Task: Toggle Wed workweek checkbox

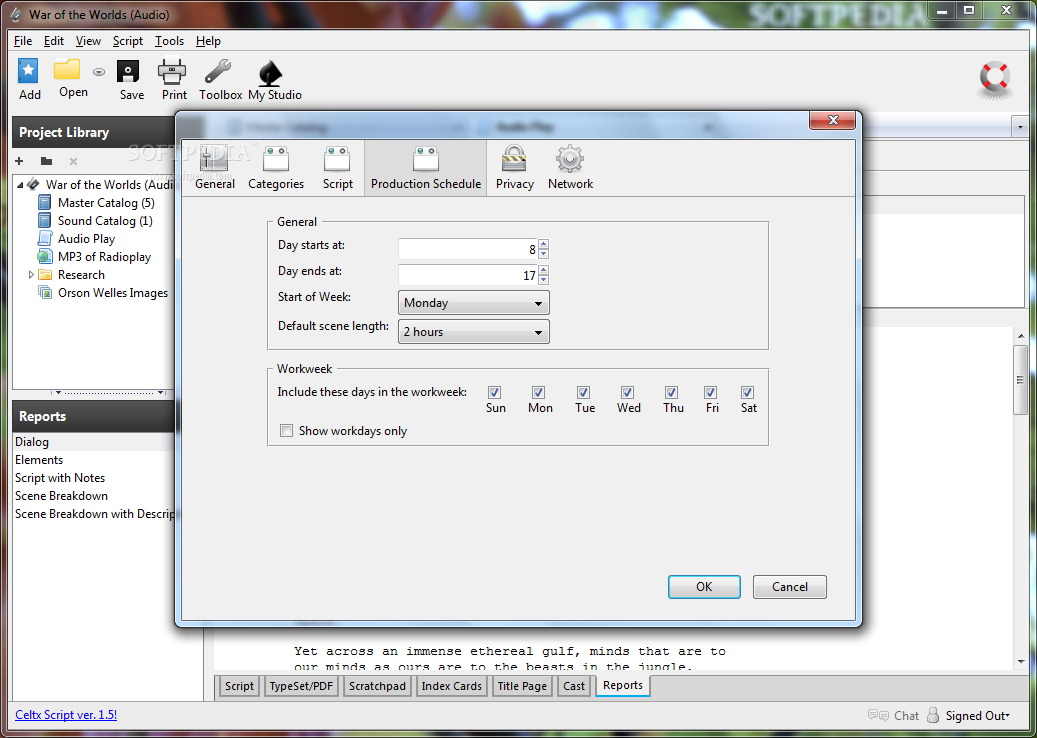Action: [x=628, y=392]
